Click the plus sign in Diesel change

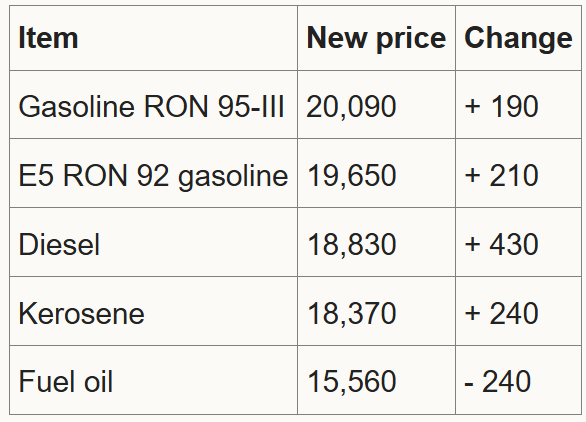coord(472,244)
